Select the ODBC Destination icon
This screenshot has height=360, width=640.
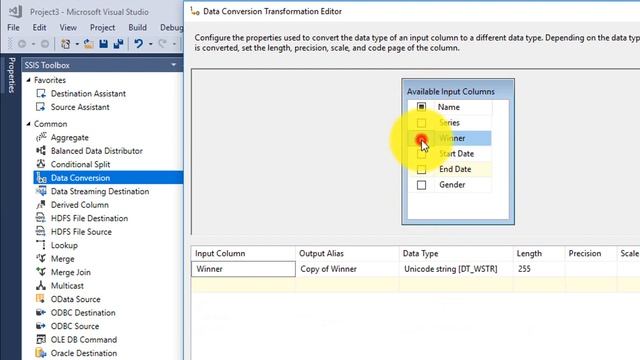click(41, 312)
